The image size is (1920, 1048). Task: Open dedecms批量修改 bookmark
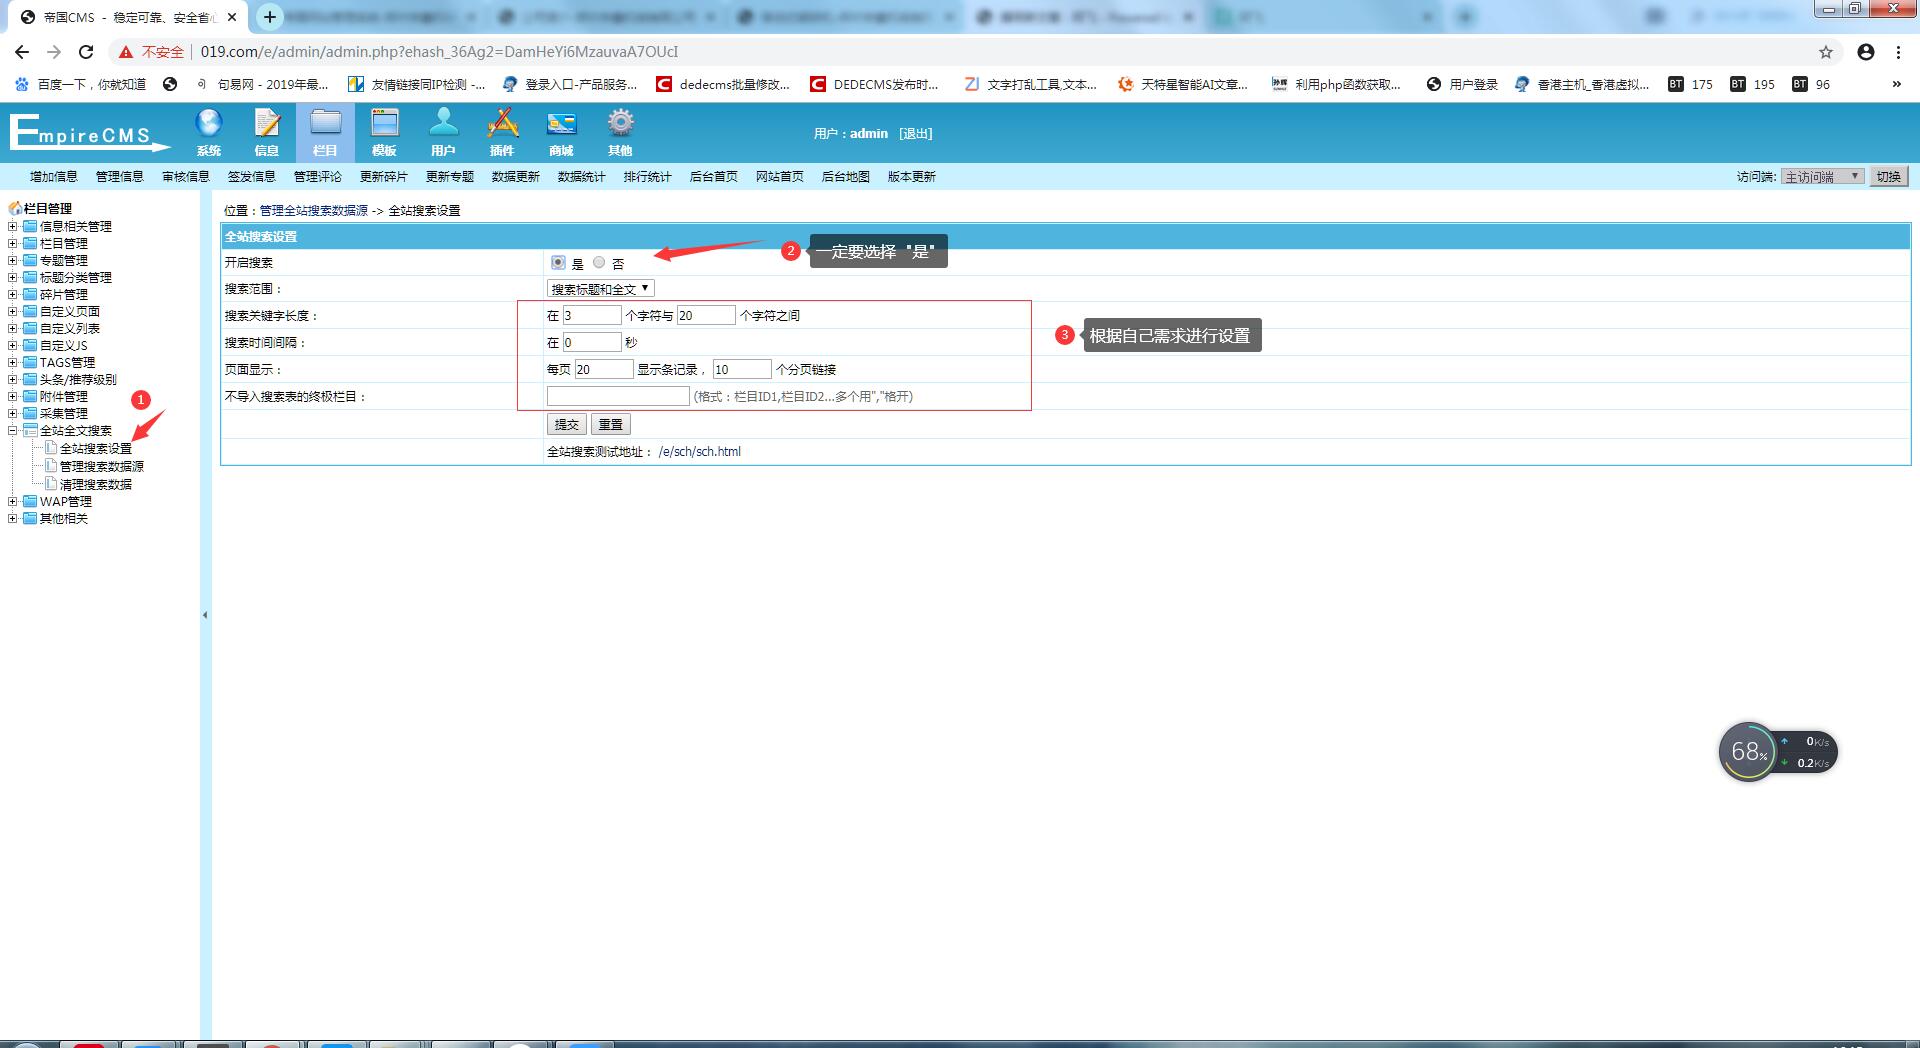point(723,84)
